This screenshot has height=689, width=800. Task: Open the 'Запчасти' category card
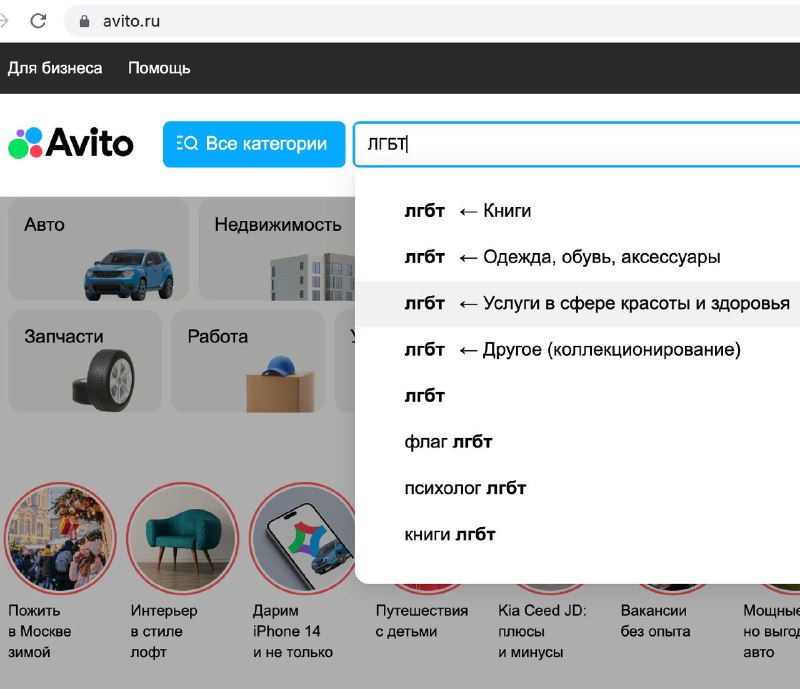(x=85, y=361)
